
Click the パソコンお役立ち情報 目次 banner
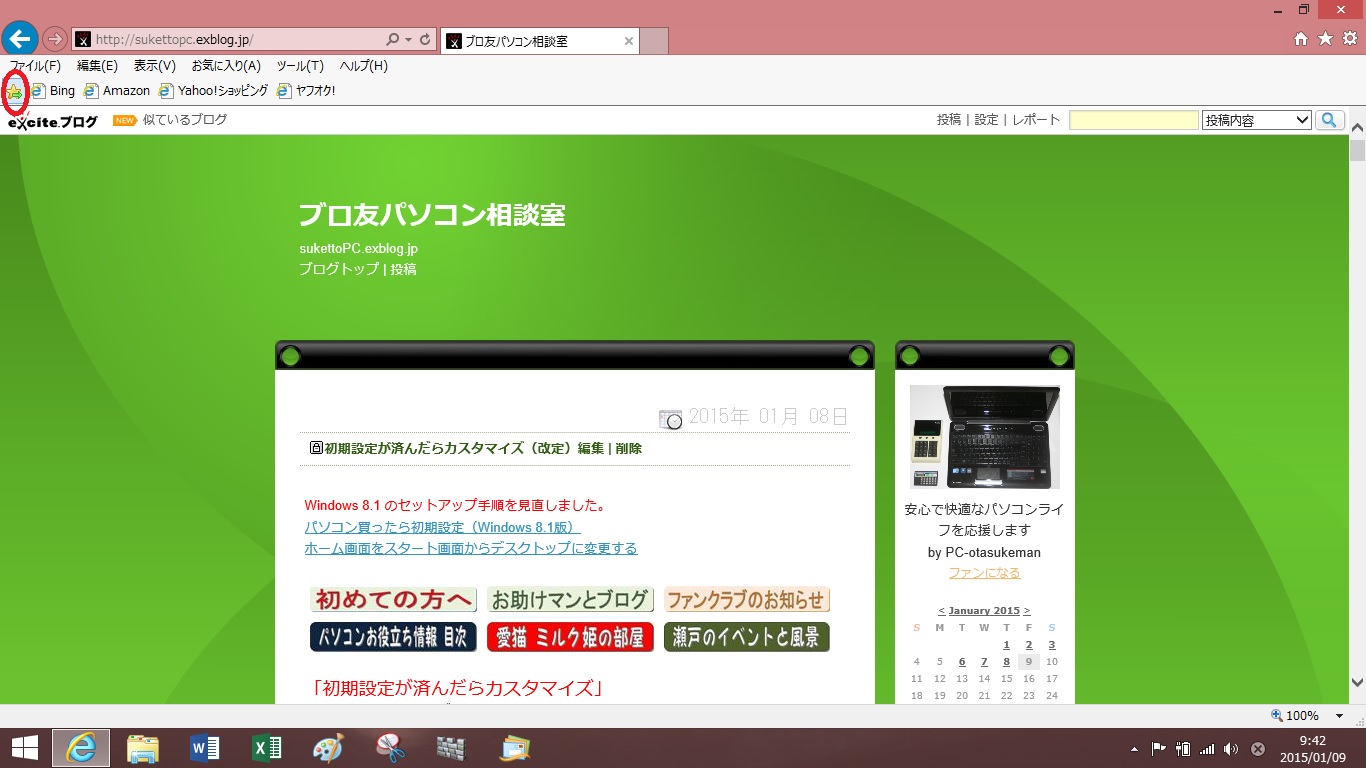[x=393, y=637]
